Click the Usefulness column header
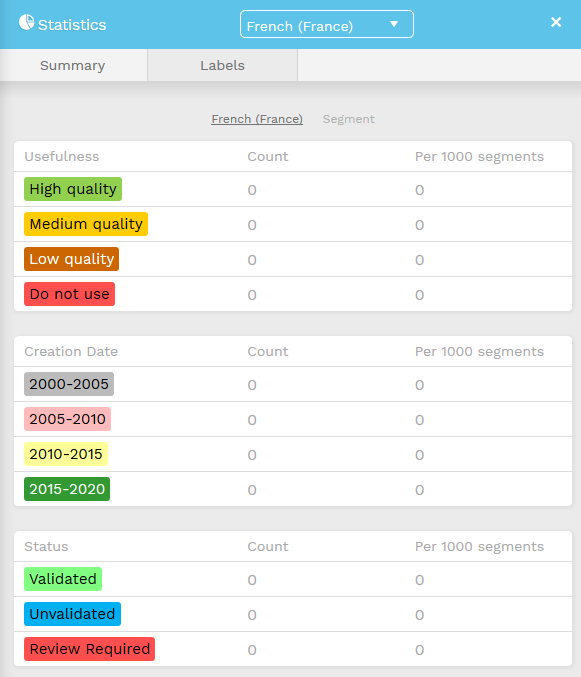 tap(62, 156)
